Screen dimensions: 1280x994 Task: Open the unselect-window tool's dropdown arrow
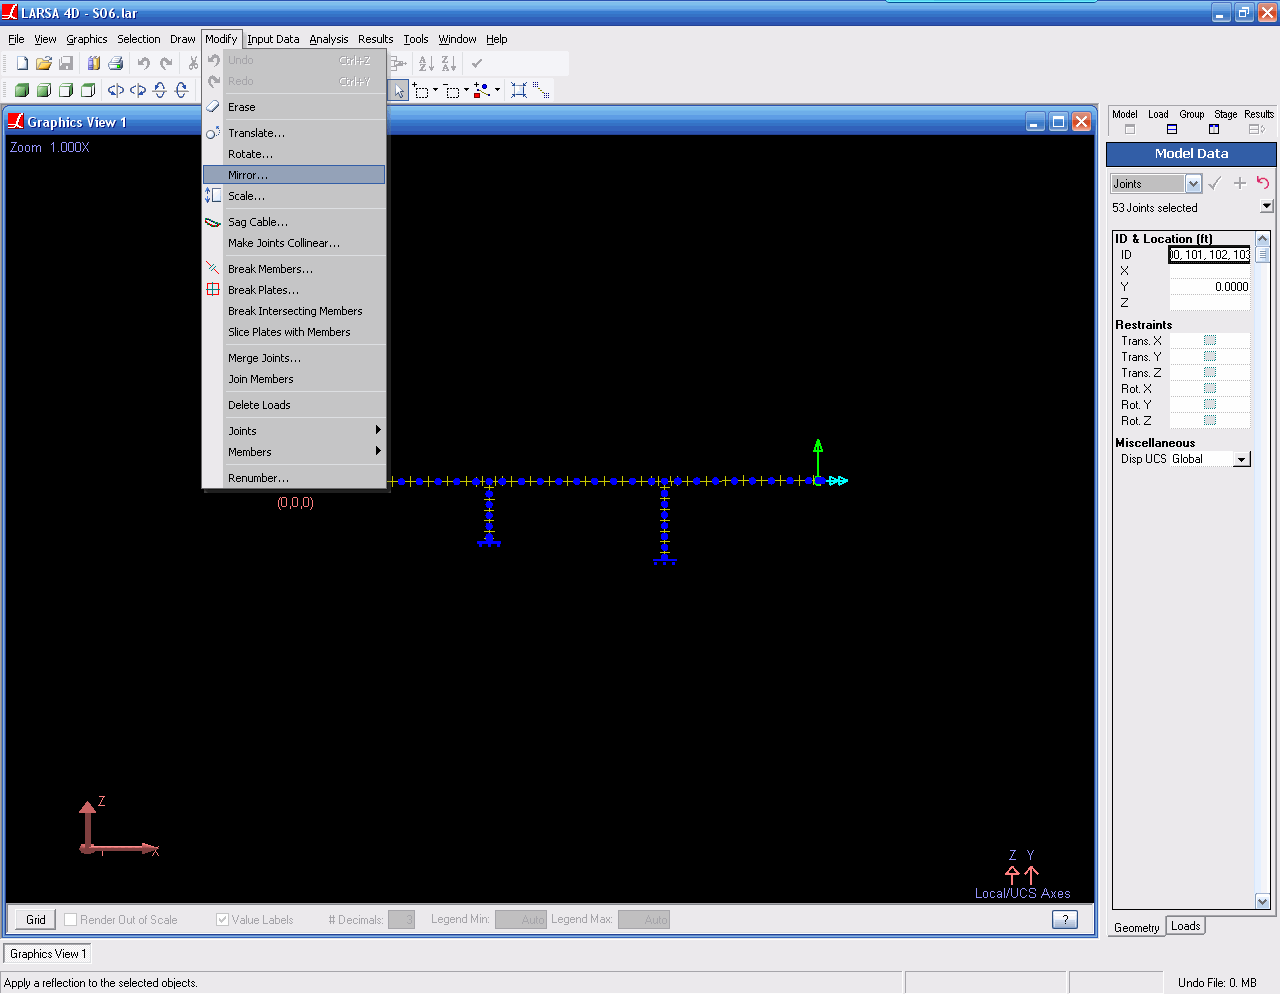coord(466,91)
